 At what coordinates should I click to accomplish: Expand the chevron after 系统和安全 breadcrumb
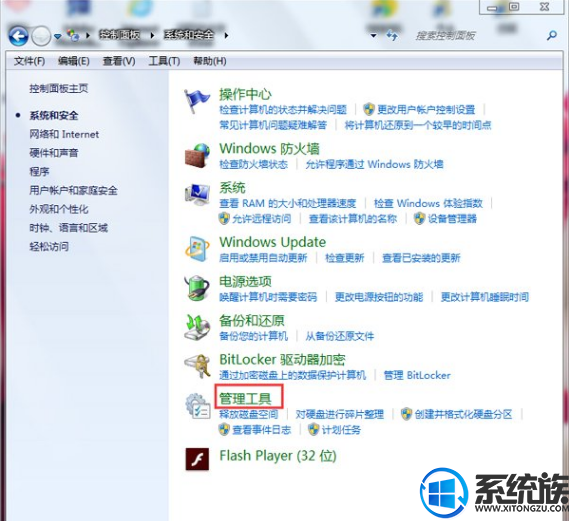click(226, 36)
